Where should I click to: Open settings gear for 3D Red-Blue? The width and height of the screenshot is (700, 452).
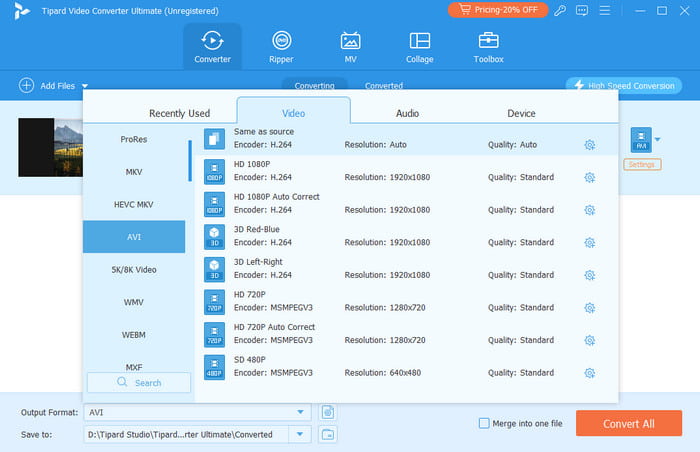pos(590,243)
